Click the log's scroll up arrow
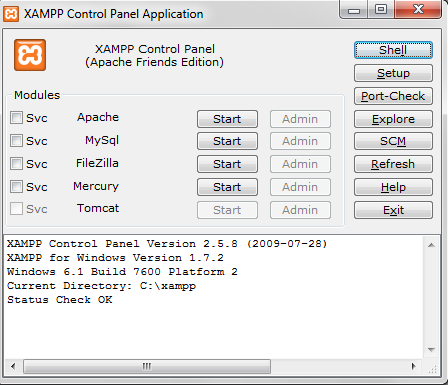The height and width of the screenshot is (385, 448). (431, 245)
